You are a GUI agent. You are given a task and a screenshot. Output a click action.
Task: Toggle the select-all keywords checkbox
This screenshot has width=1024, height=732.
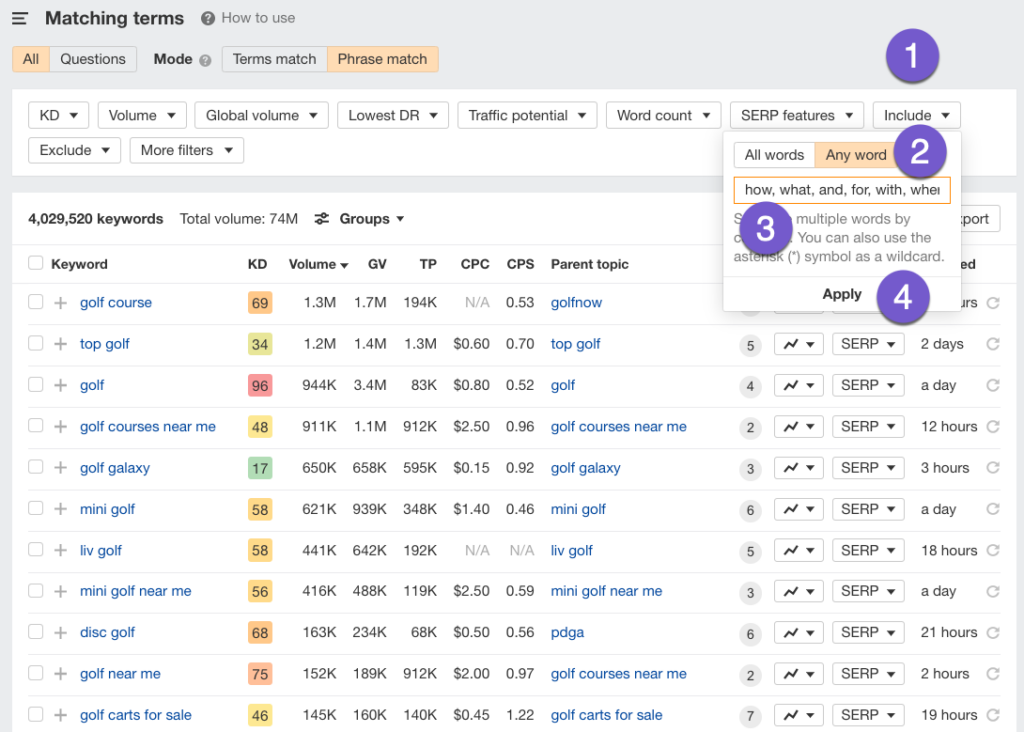click(35, 263)
